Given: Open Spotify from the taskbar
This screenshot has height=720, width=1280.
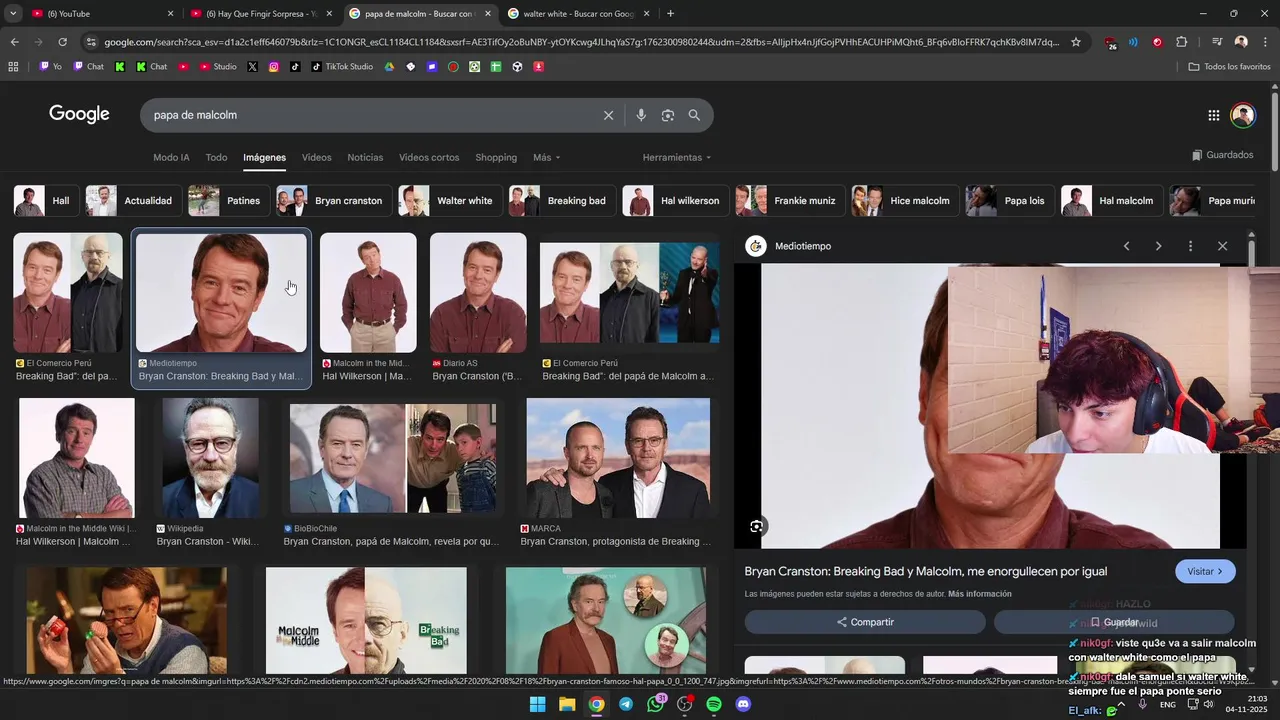Looking at the screenshot, I should tap(714, 704).
